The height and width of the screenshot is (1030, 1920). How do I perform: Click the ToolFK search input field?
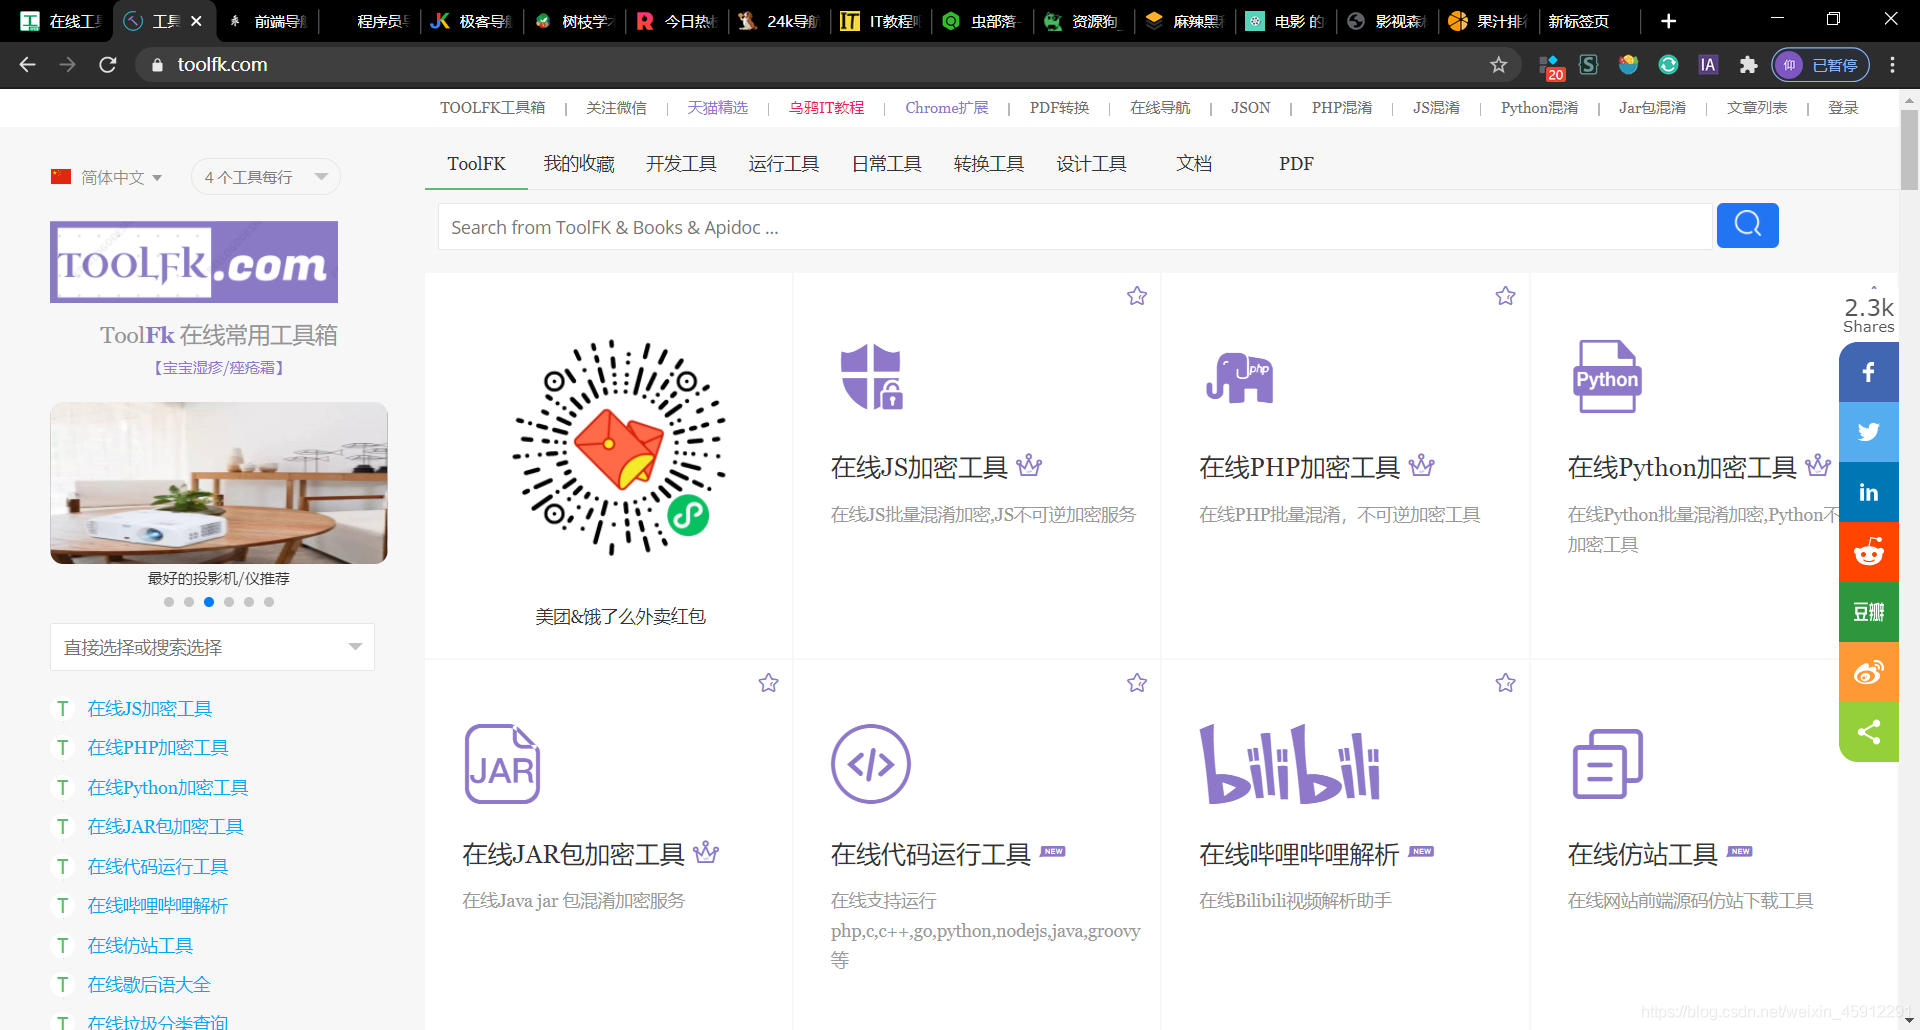pyautogui.click(x=1075, y=227)
